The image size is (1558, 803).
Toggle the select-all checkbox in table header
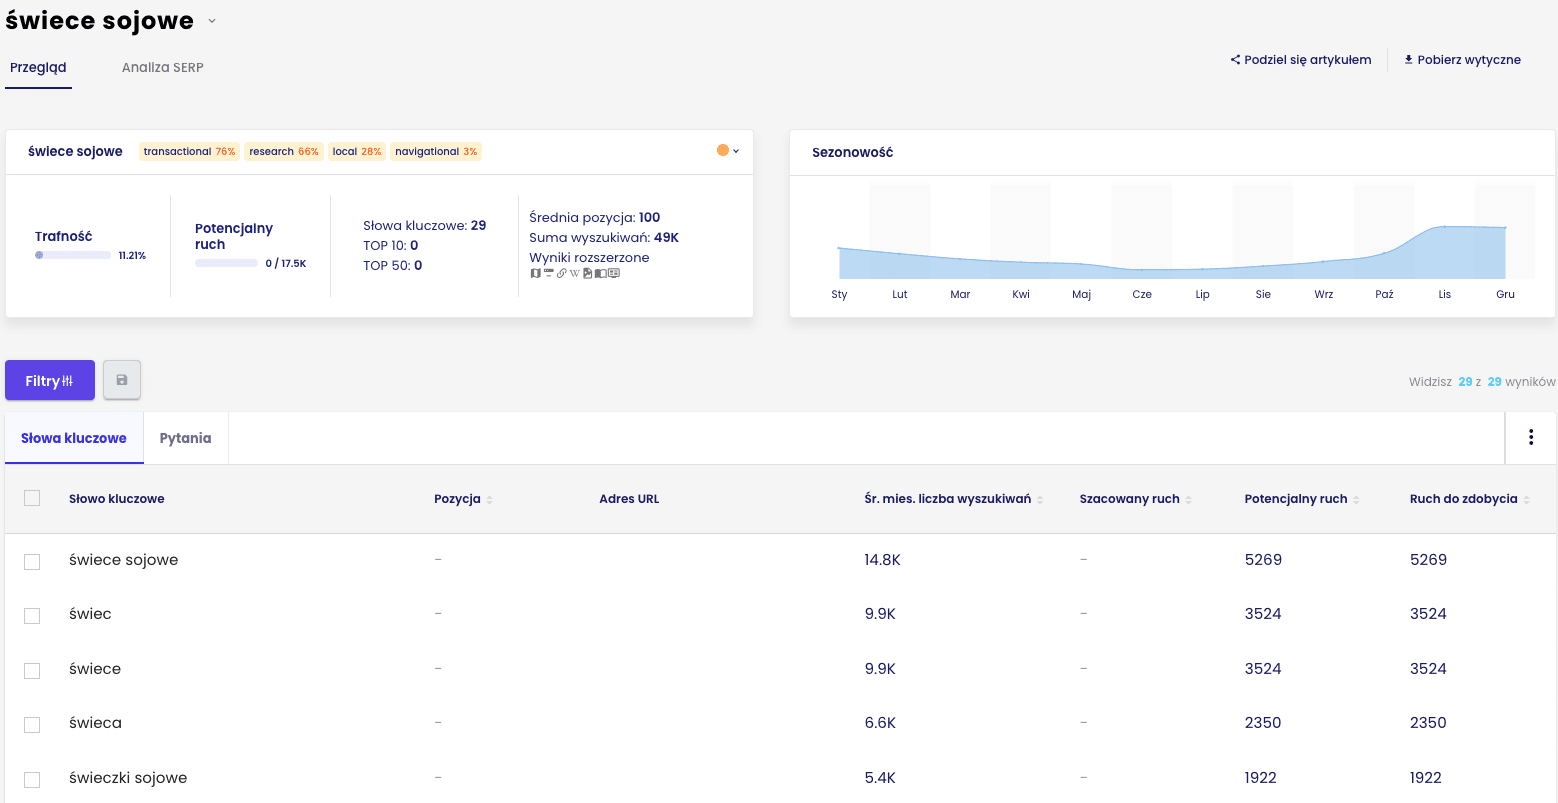pyautogui.click(x=32, y=498)
